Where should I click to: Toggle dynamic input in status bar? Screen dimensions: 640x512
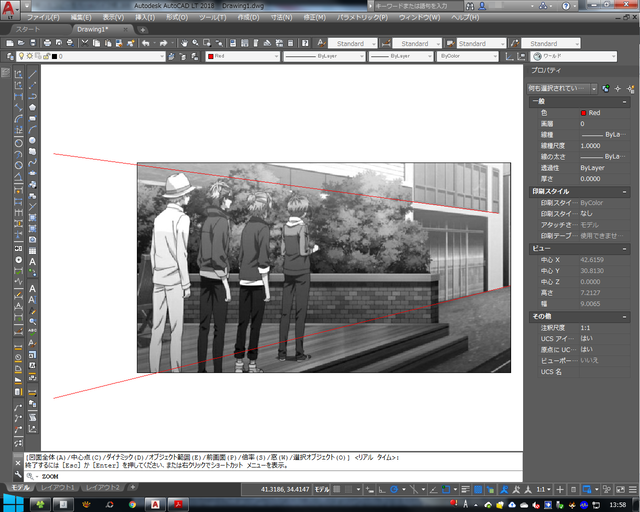click(x=370, y=489)
